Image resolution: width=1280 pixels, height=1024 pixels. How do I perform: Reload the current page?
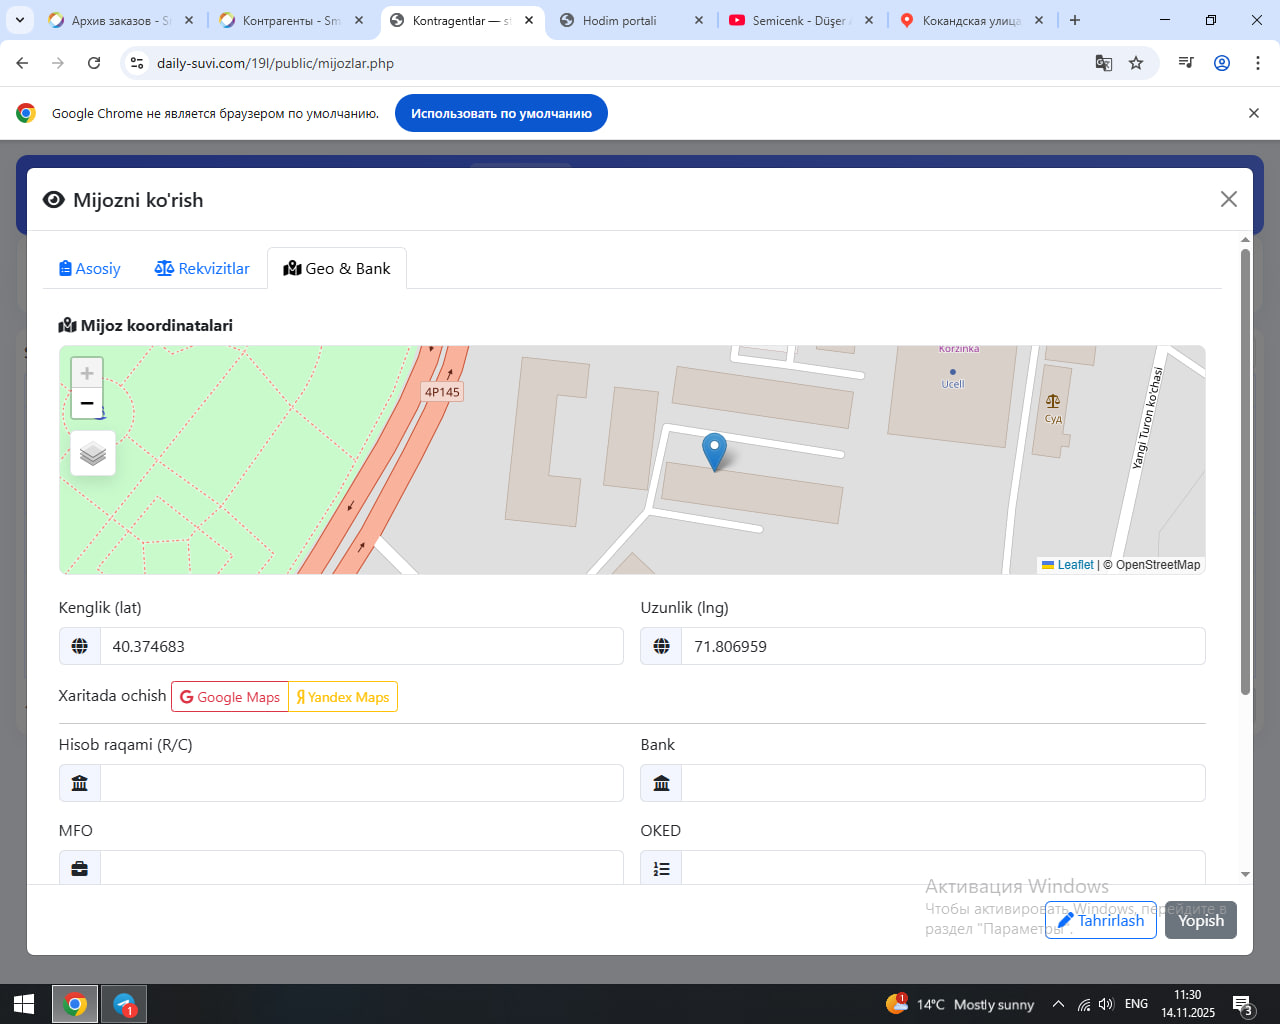coord(94,63)
